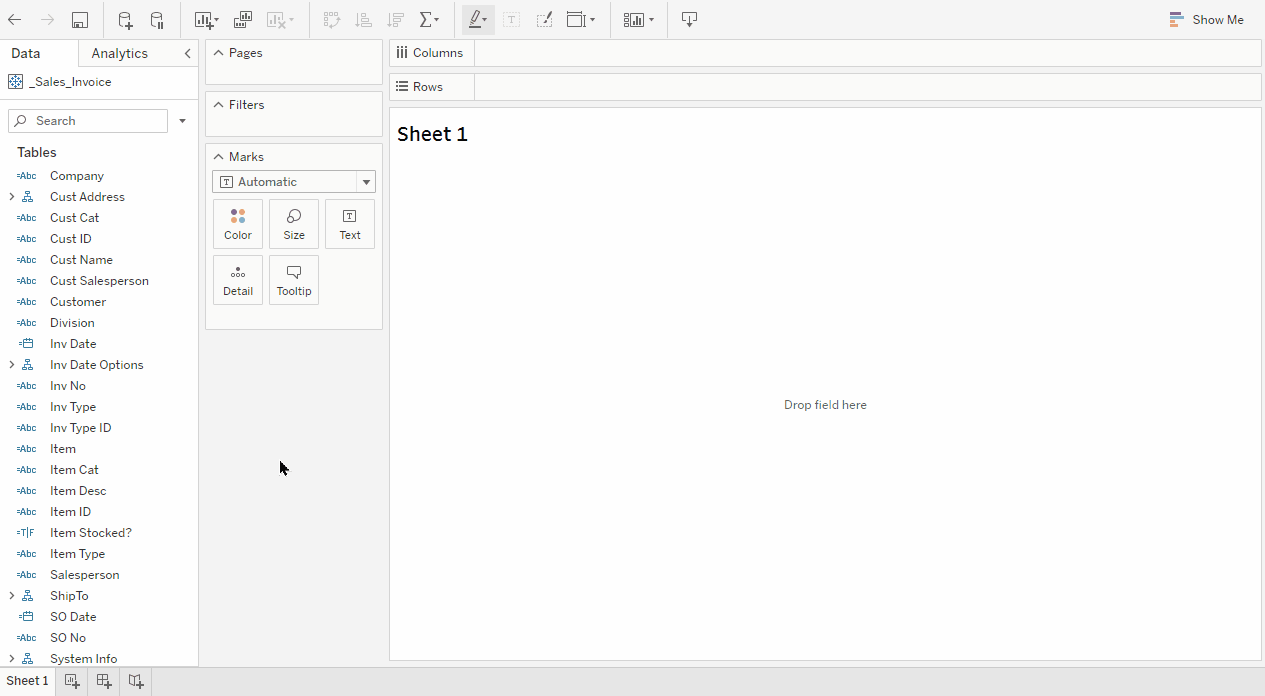Image resolution: width=1265 pixels, height=696 pixels.
Task: Create a new worksheet from the bottom bar
Action: click(x=72, y=681)
